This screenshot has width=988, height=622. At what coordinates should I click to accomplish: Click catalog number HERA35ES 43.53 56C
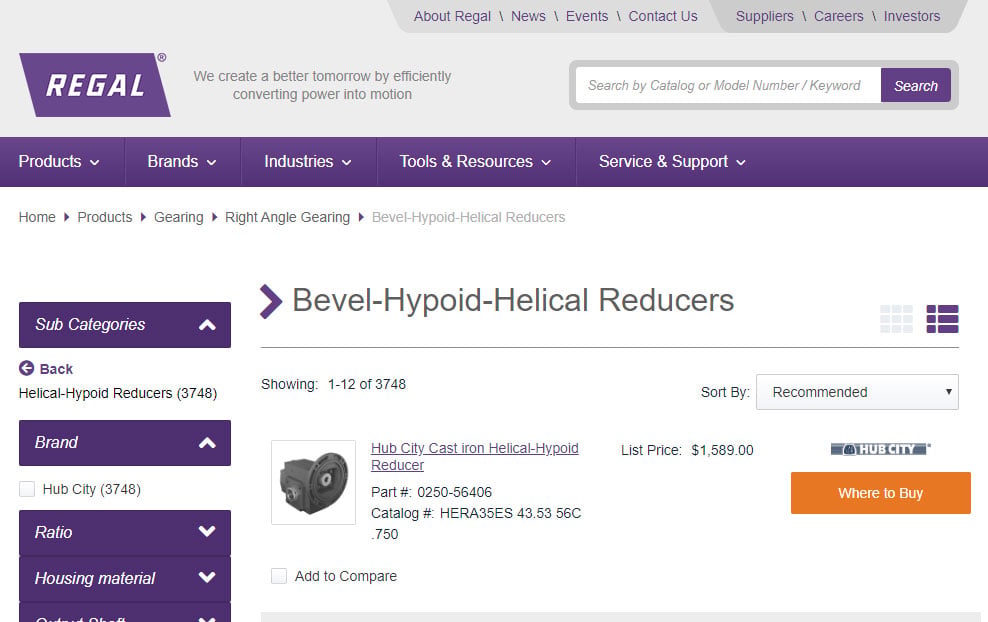510,513
